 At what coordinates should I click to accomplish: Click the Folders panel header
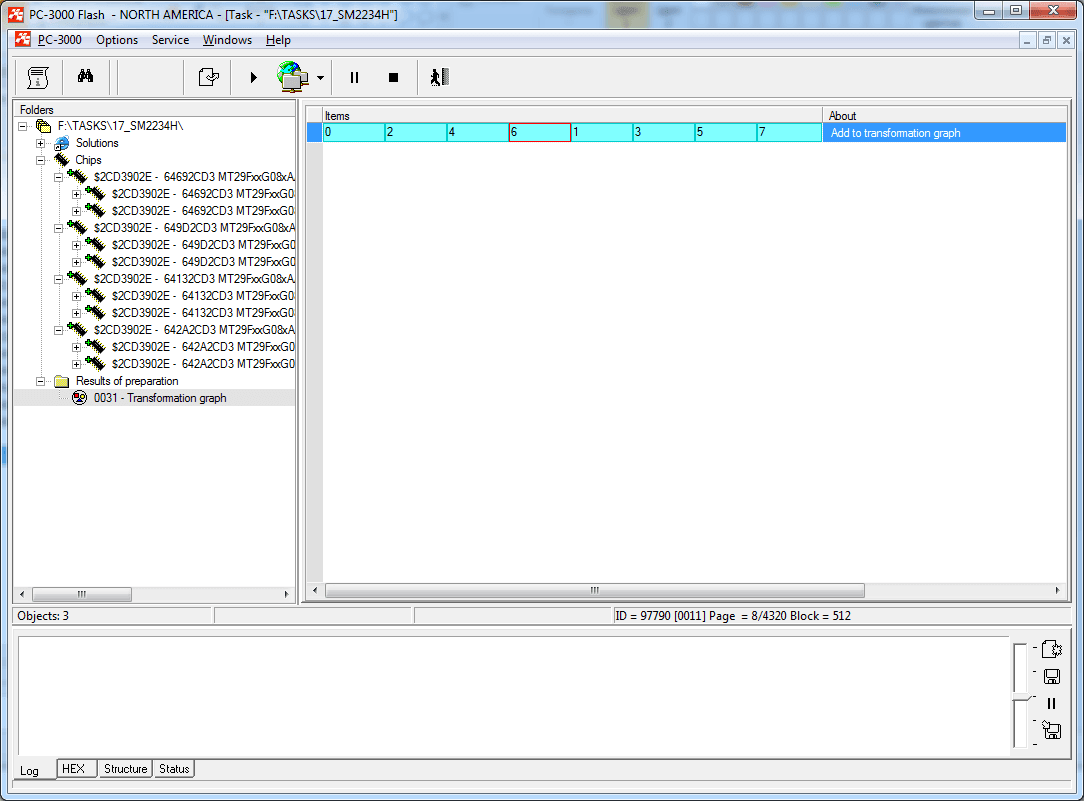(155, 109)
